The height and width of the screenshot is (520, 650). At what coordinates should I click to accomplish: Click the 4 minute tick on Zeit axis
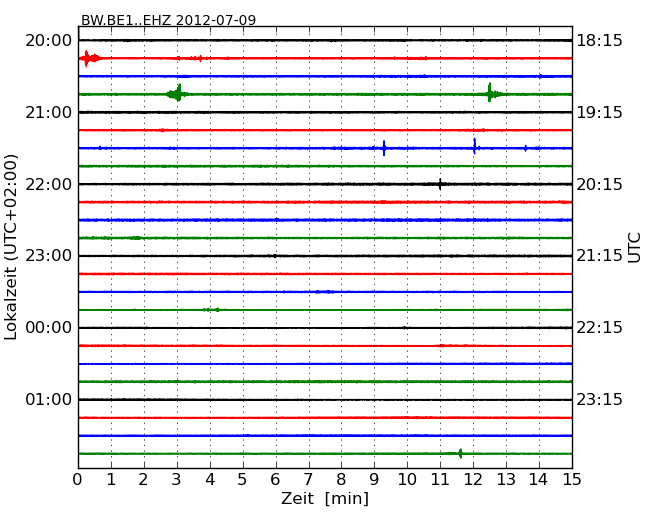[210, 479]
